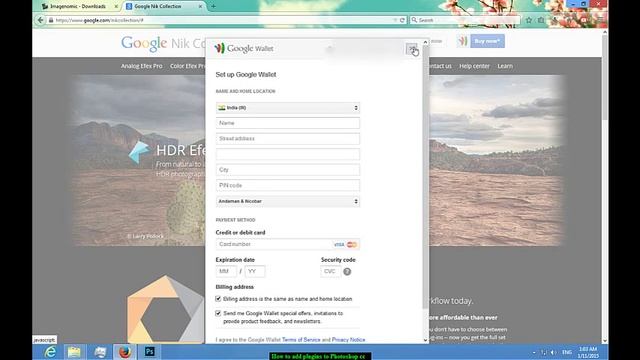Click the Street address field

point(288,139)
